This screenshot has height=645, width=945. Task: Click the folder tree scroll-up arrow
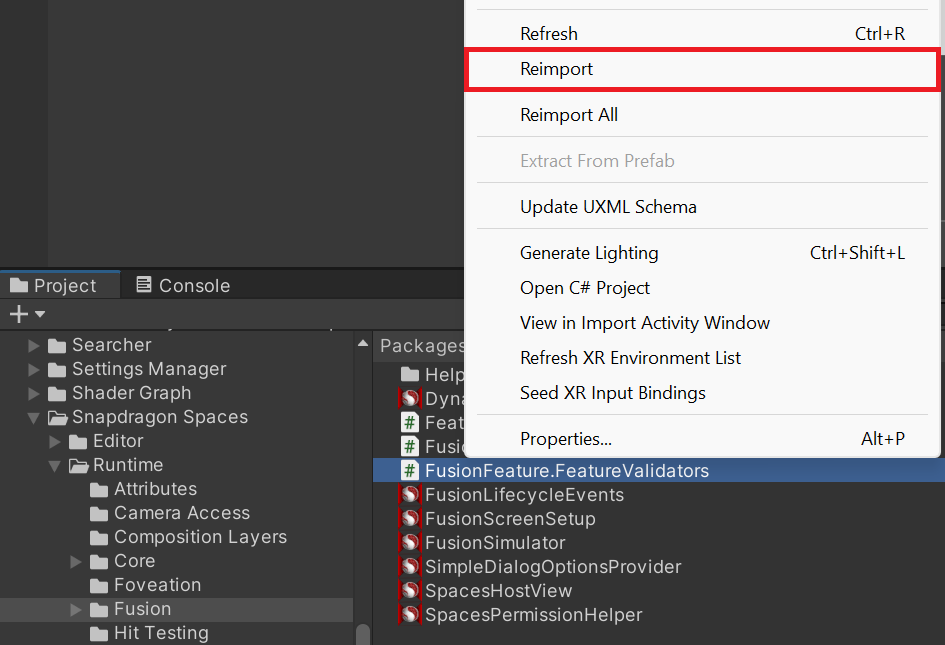pyautogui.click(x=363, y=343)
